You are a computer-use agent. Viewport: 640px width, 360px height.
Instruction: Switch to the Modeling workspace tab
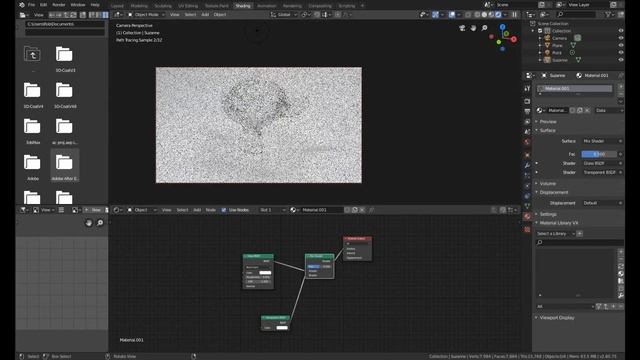[139, 6]
